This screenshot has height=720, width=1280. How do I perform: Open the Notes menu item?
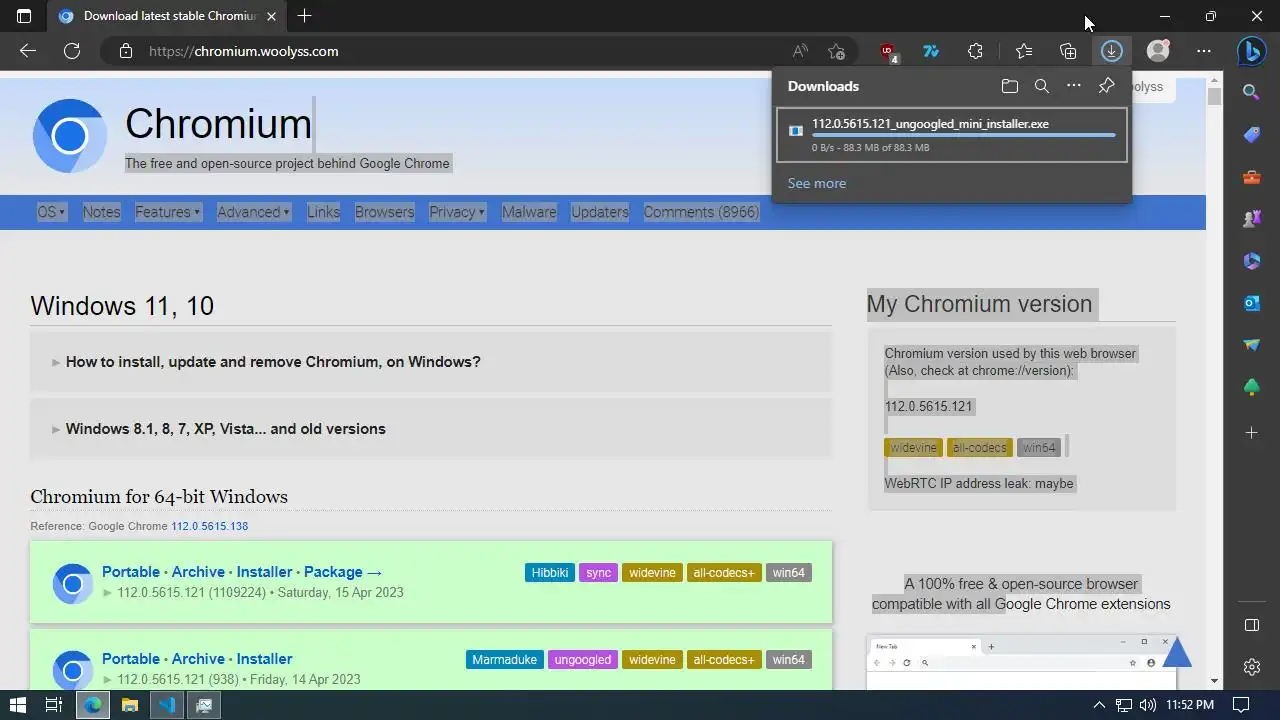(101, 212)
